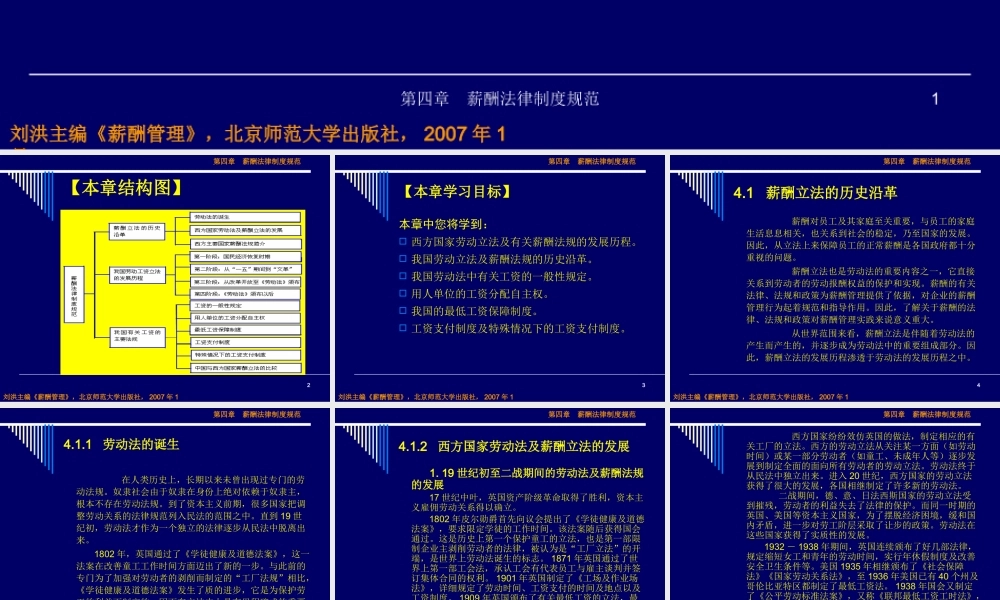Click chart box 西方主要国家薪酬法规简介
The height and width of the screenshot is (600, 1000).
coord(246,244)
